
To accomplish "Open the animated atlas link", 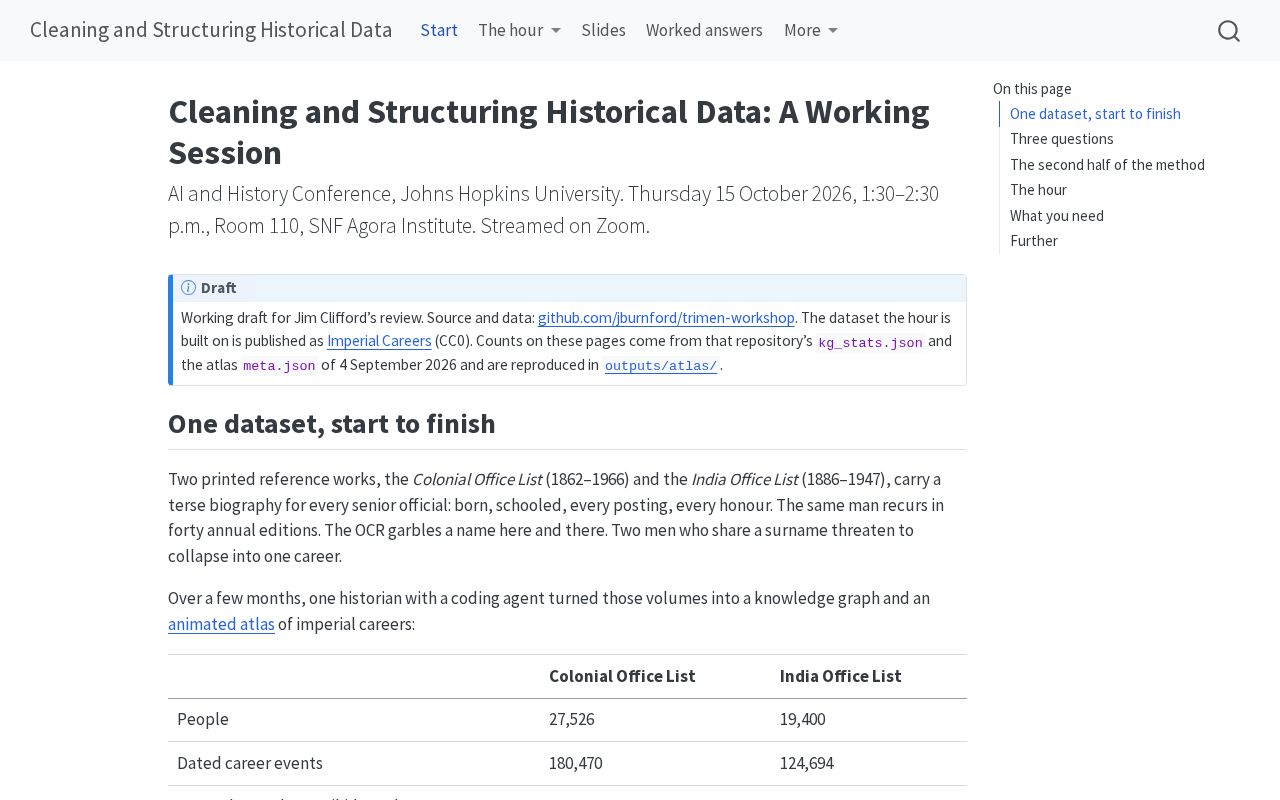I will coord(221,624).
